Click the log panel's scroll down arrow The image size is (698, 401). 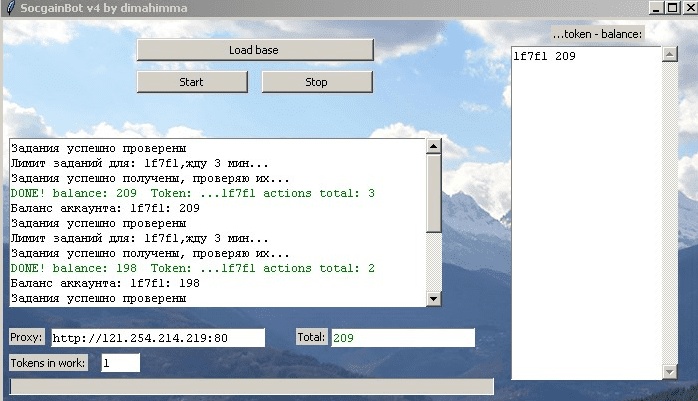coord(433,298)
